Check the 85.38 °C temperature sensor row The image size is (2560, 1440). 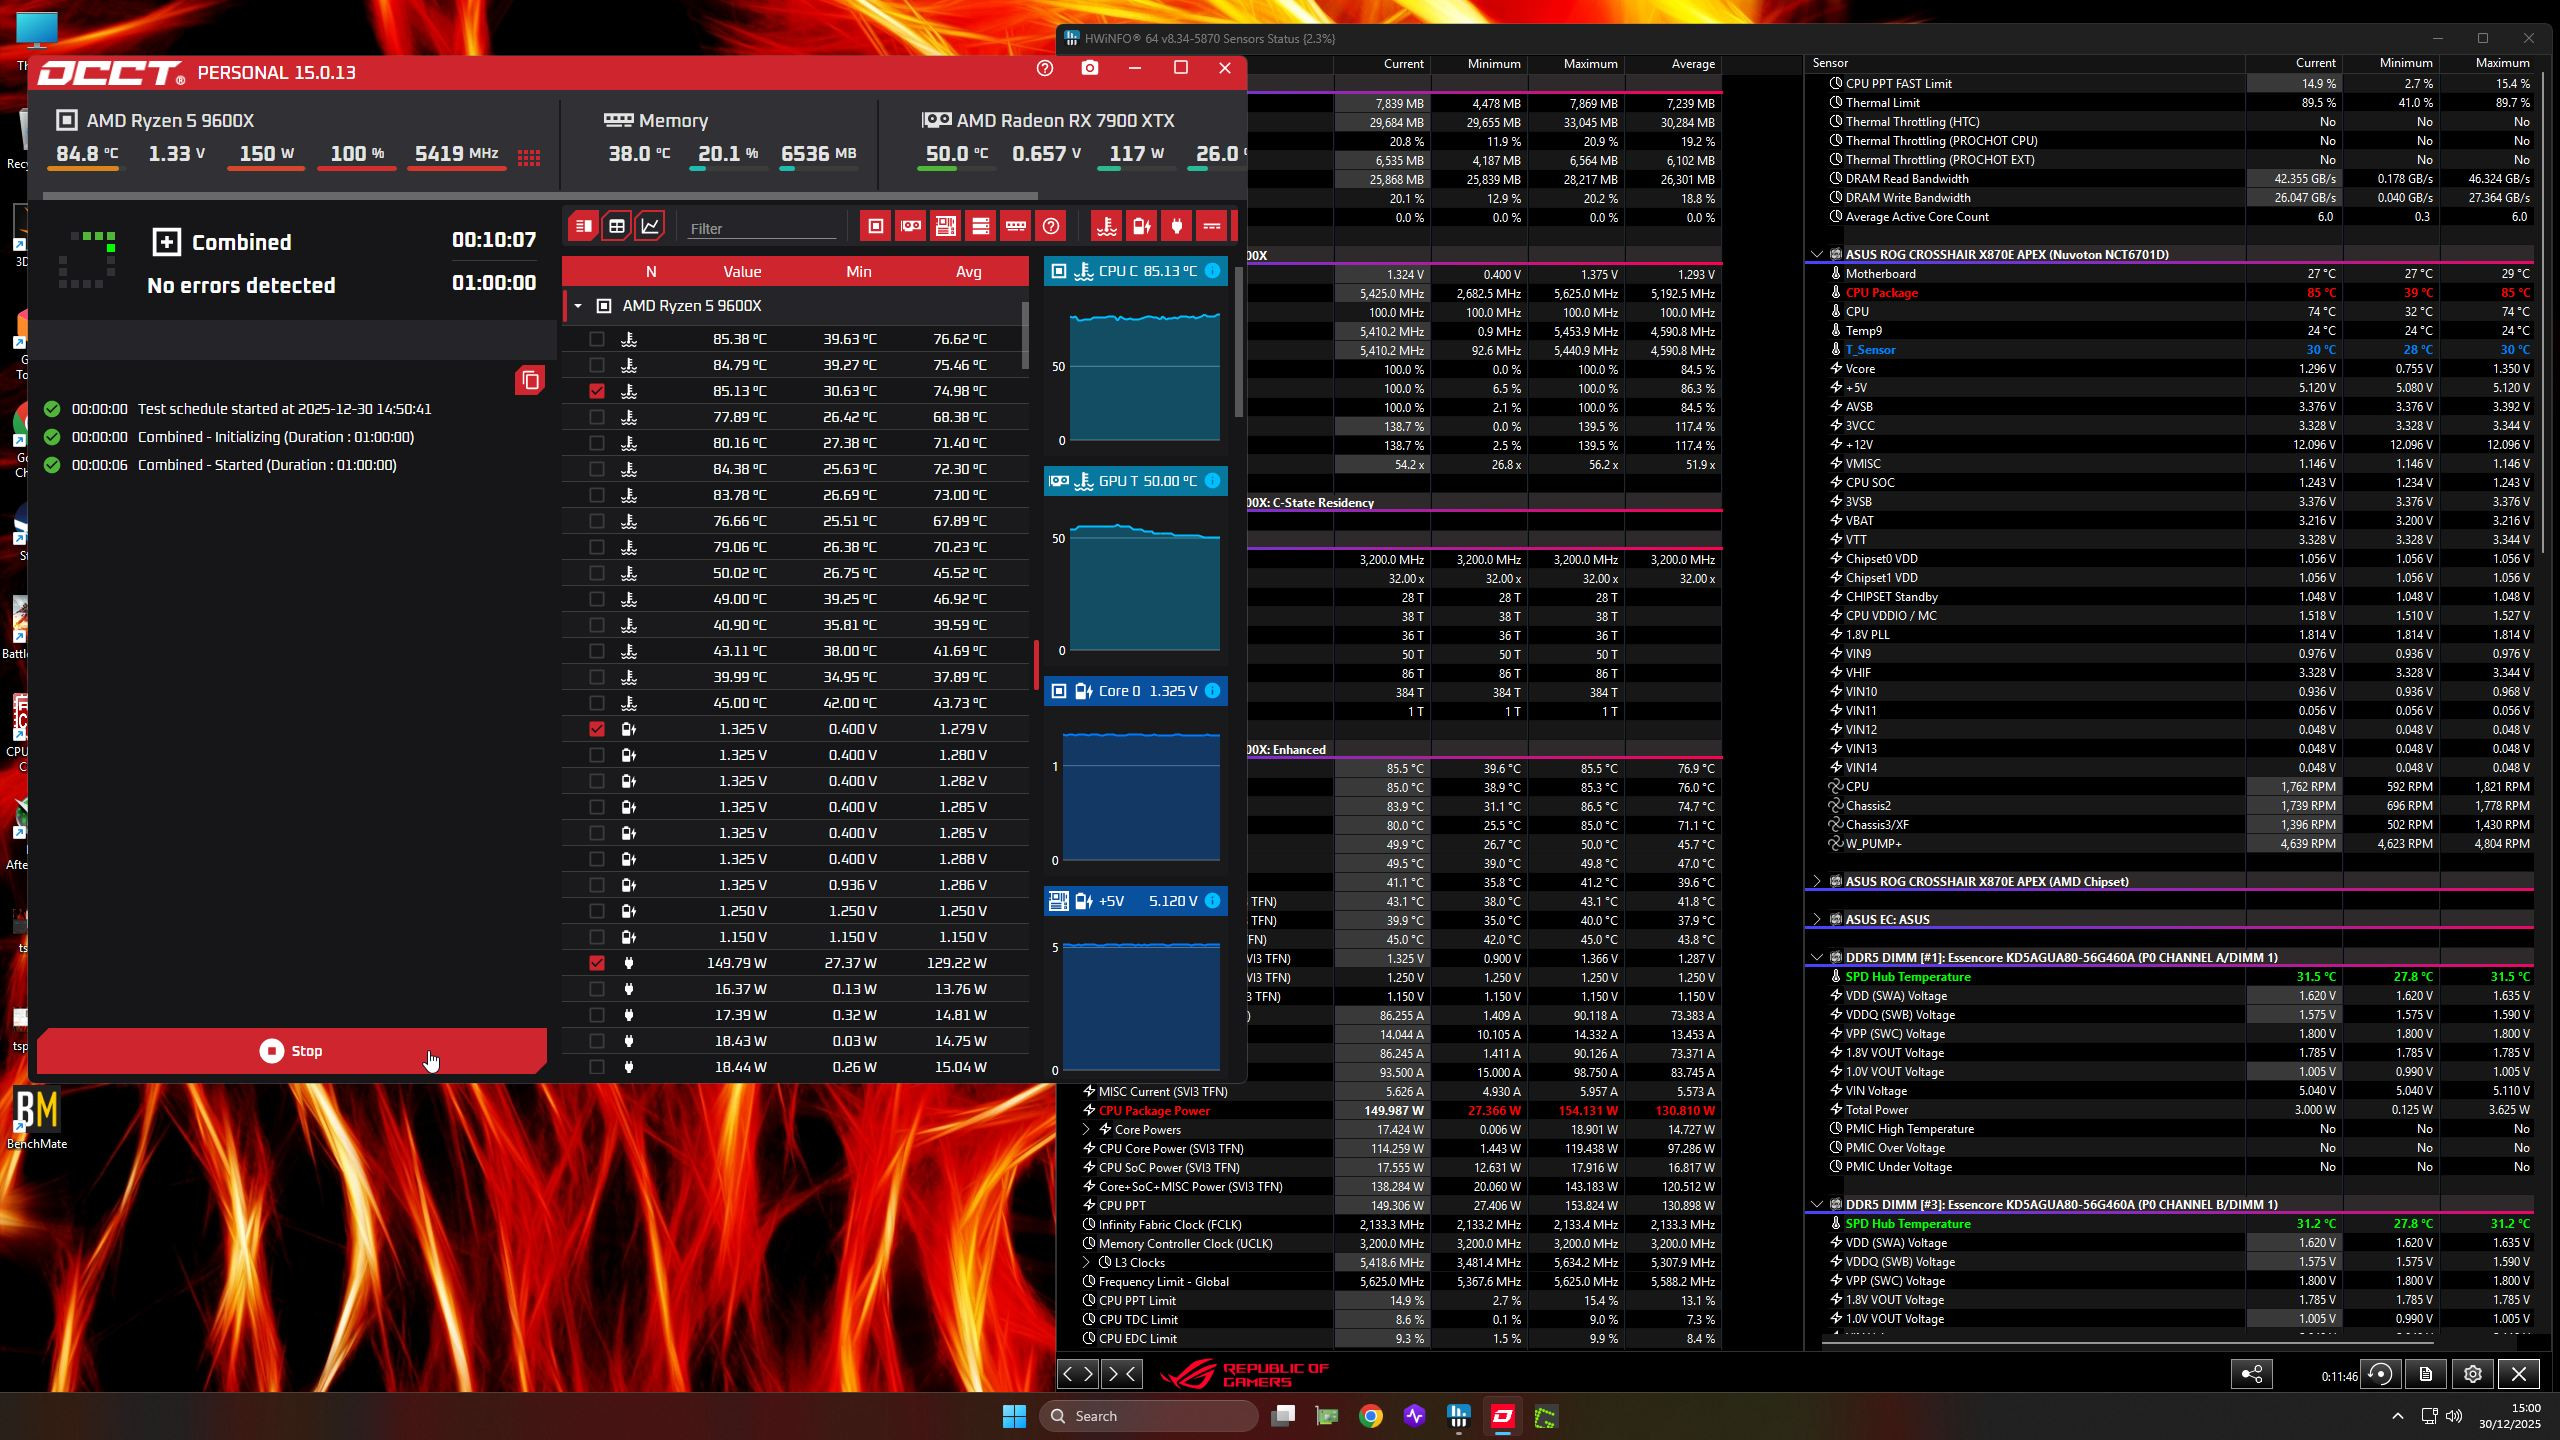[x=597, y=339]
